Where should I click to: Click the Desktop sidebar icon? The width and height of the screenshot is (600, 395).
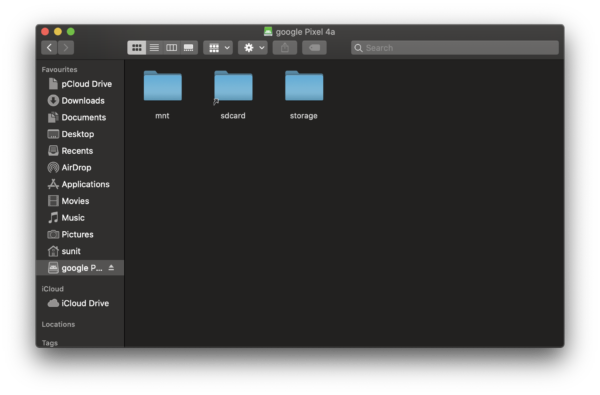click(x=53, y=134)
